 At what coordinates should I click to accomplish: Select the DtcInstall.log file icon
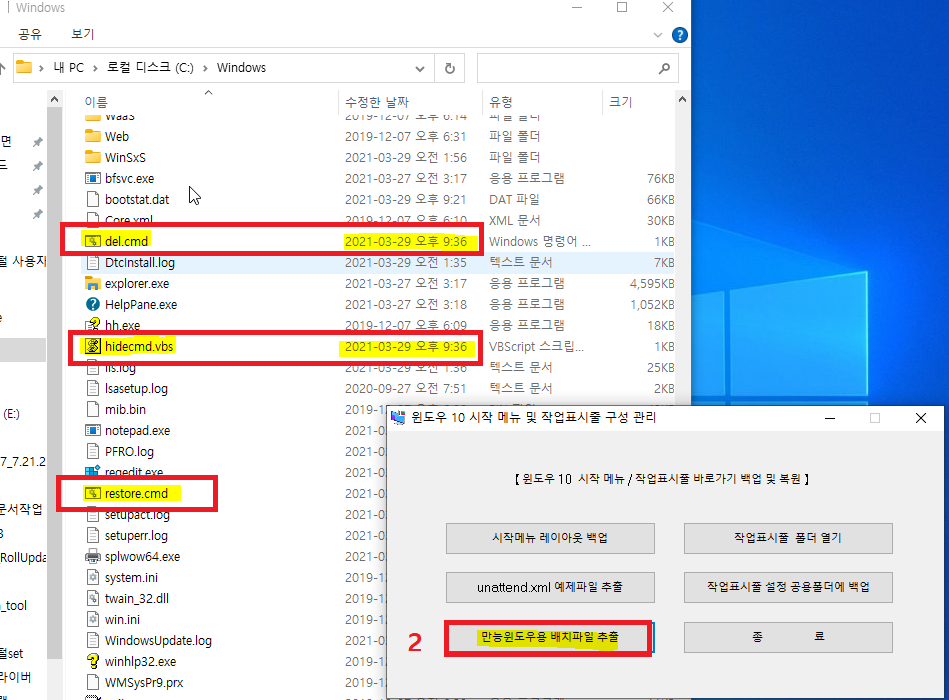[93, 263]
